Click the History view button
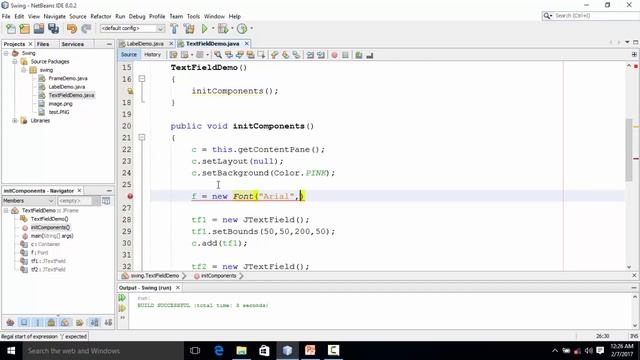640x360 pixels. pos(152,55)
